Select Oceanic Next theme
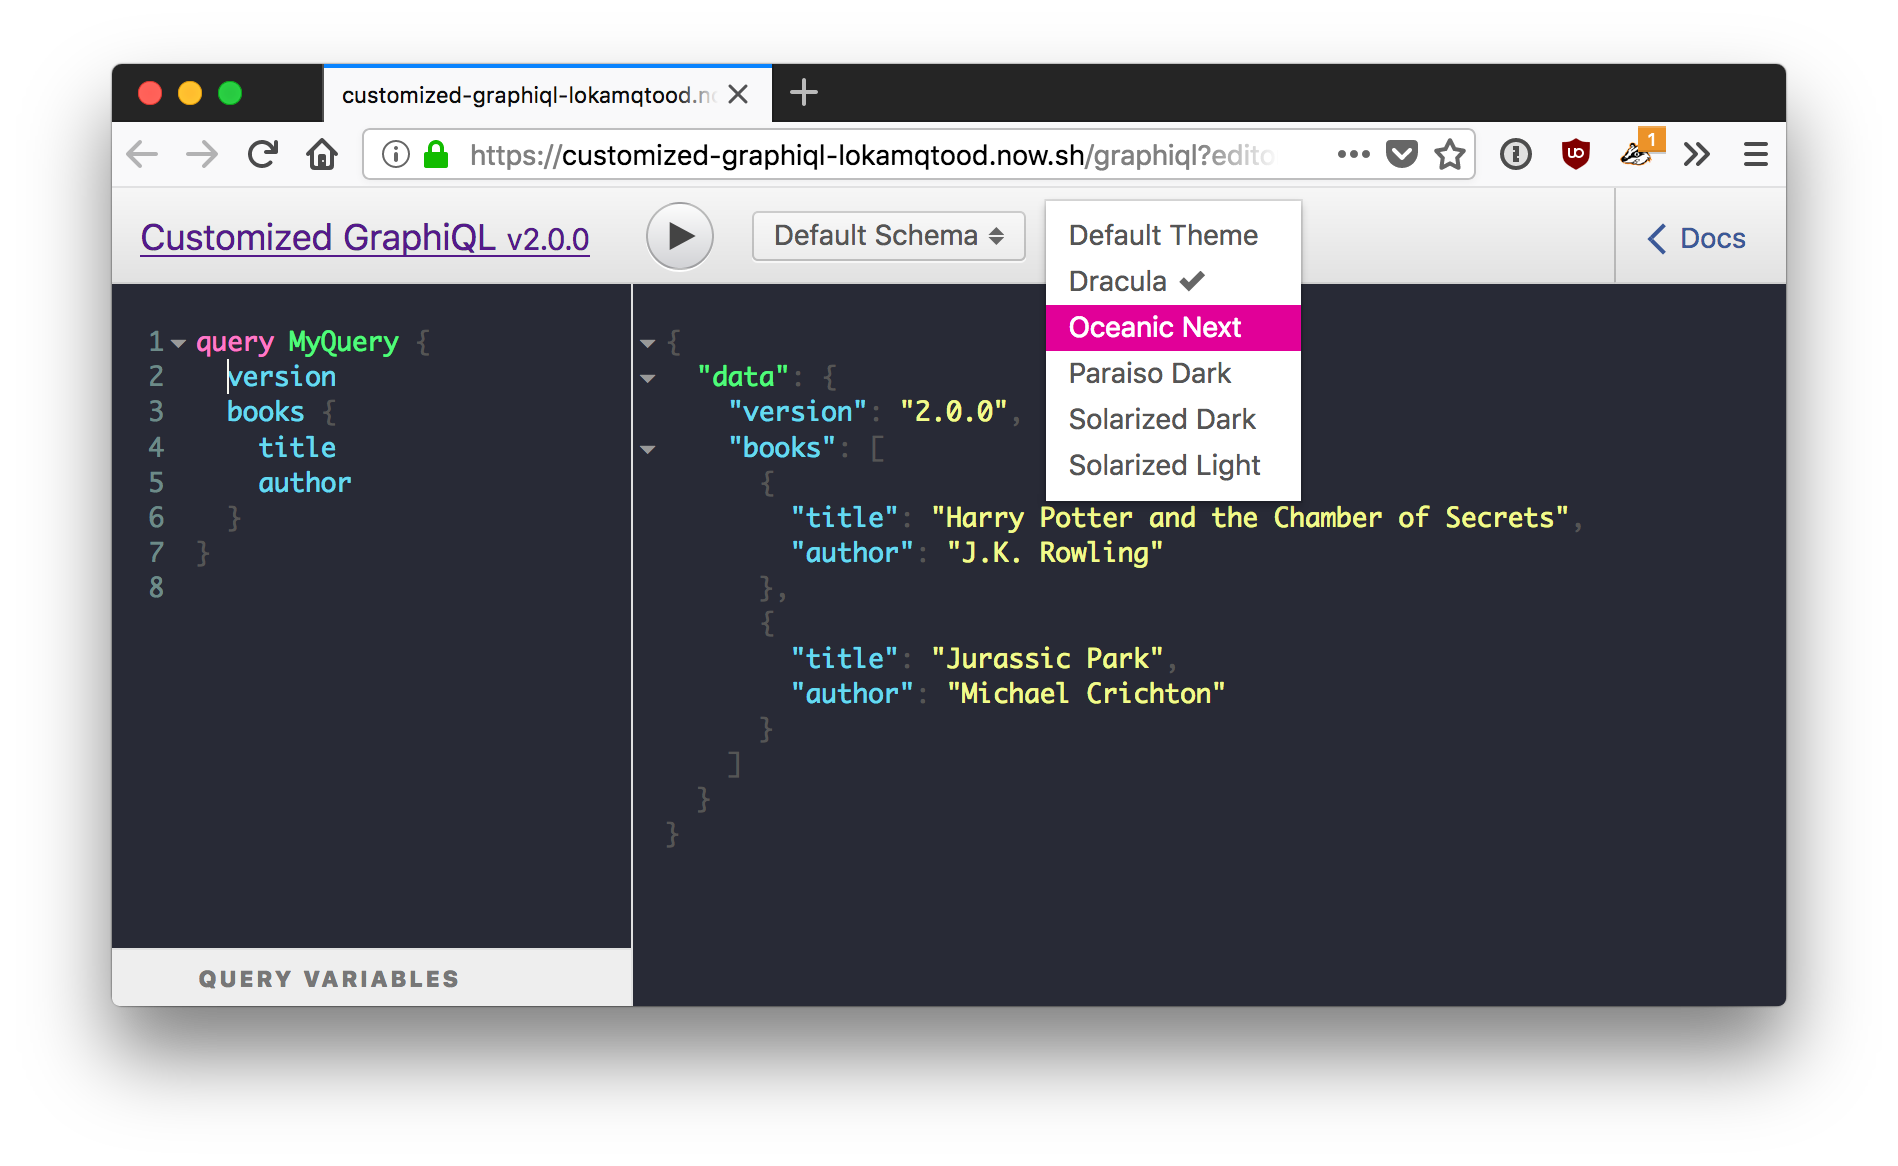Image resolution: width=1898 pixels, height=1166 pixels. coord(1173,327)
